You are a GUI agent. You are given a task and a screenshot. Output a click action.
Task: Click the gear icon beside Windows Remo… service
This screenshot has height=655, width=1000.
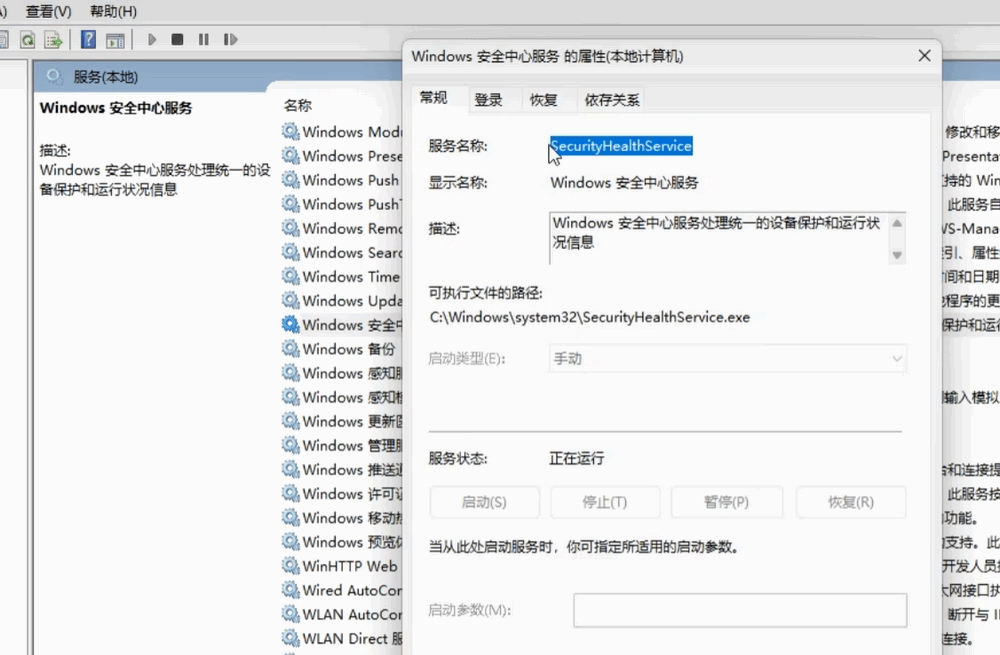pos(291,228)
